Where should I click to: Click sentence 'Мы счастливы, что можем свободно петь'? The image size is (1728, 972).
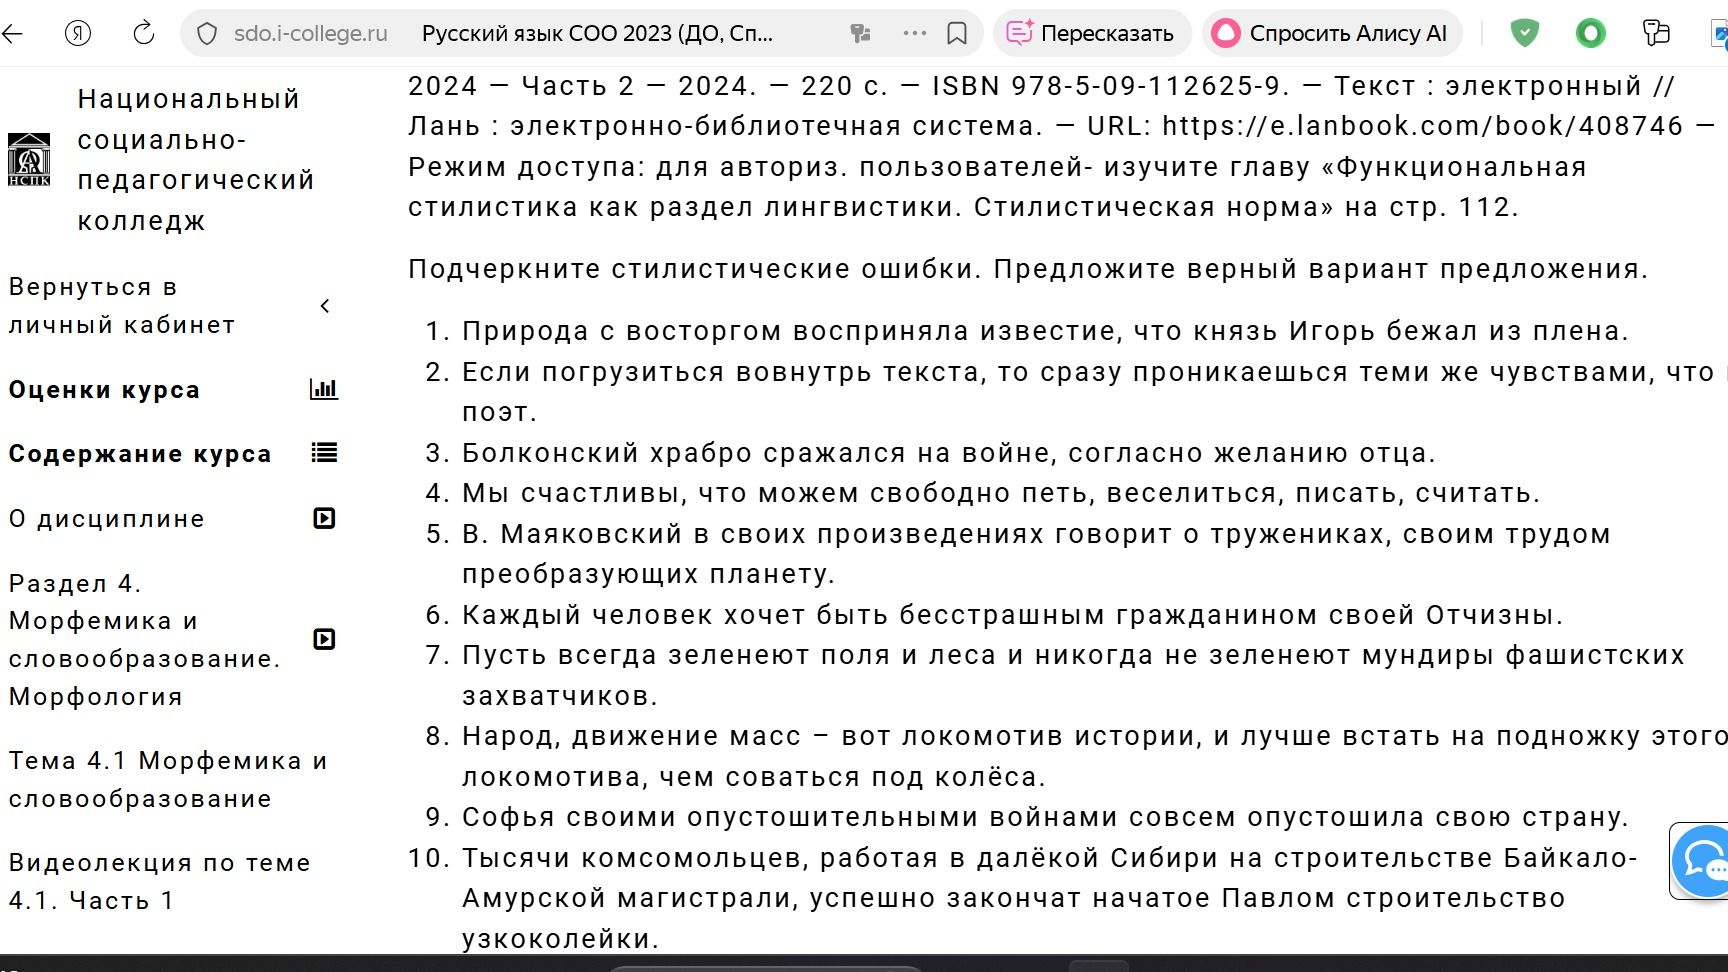(1001, 493)
